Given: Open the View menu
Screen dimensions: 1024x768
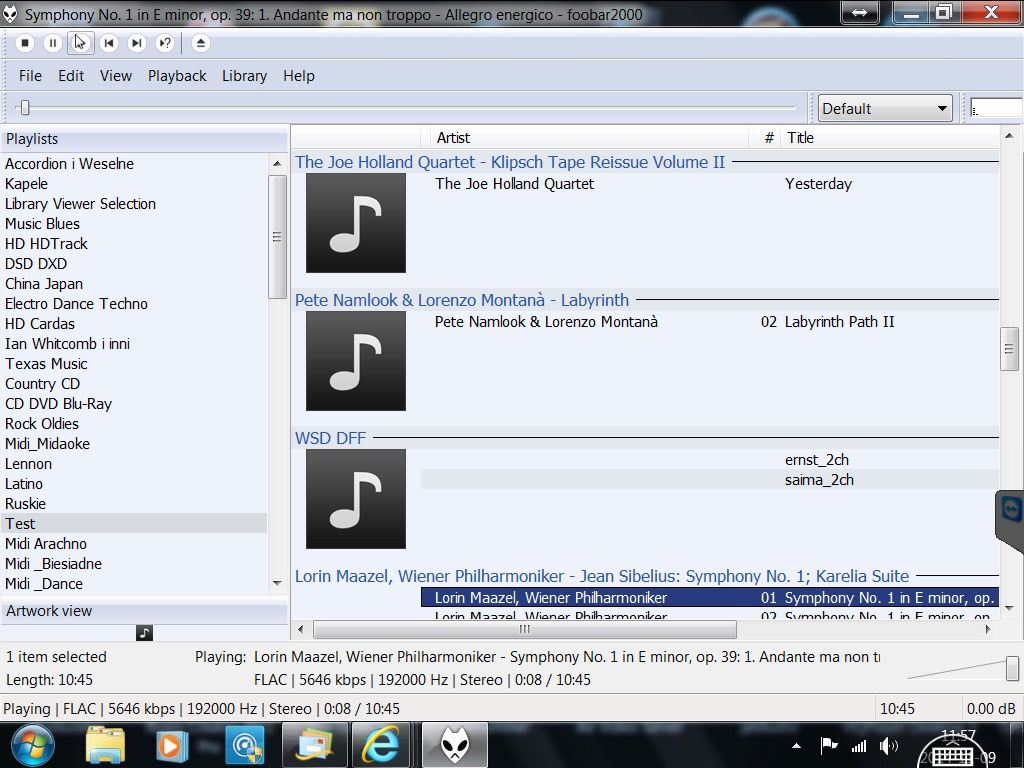Looking at the screenshot, I should click(116, 76).
